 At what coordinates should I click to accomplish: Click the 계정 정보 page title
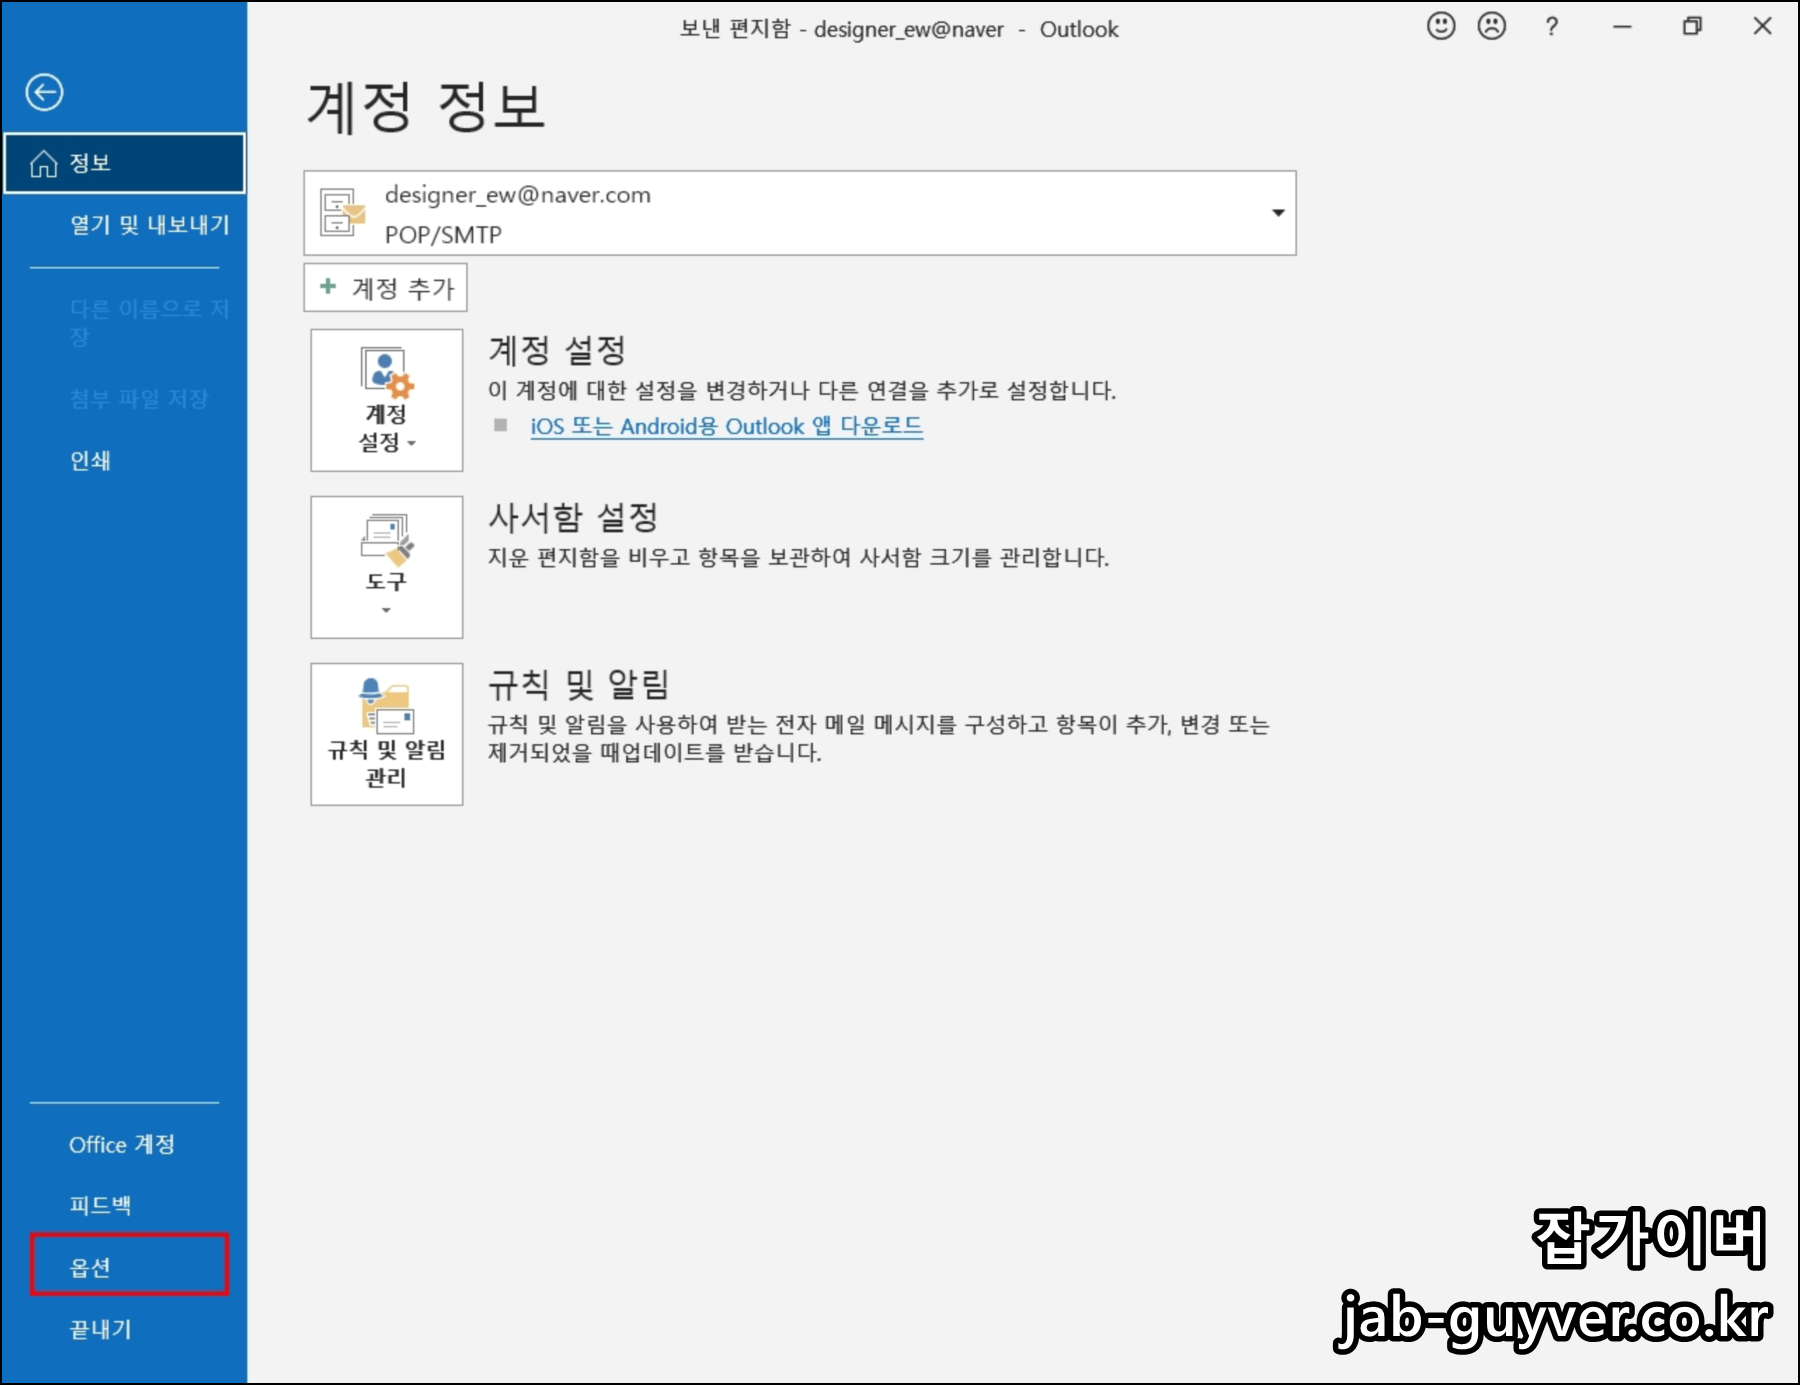click(426, 106)
